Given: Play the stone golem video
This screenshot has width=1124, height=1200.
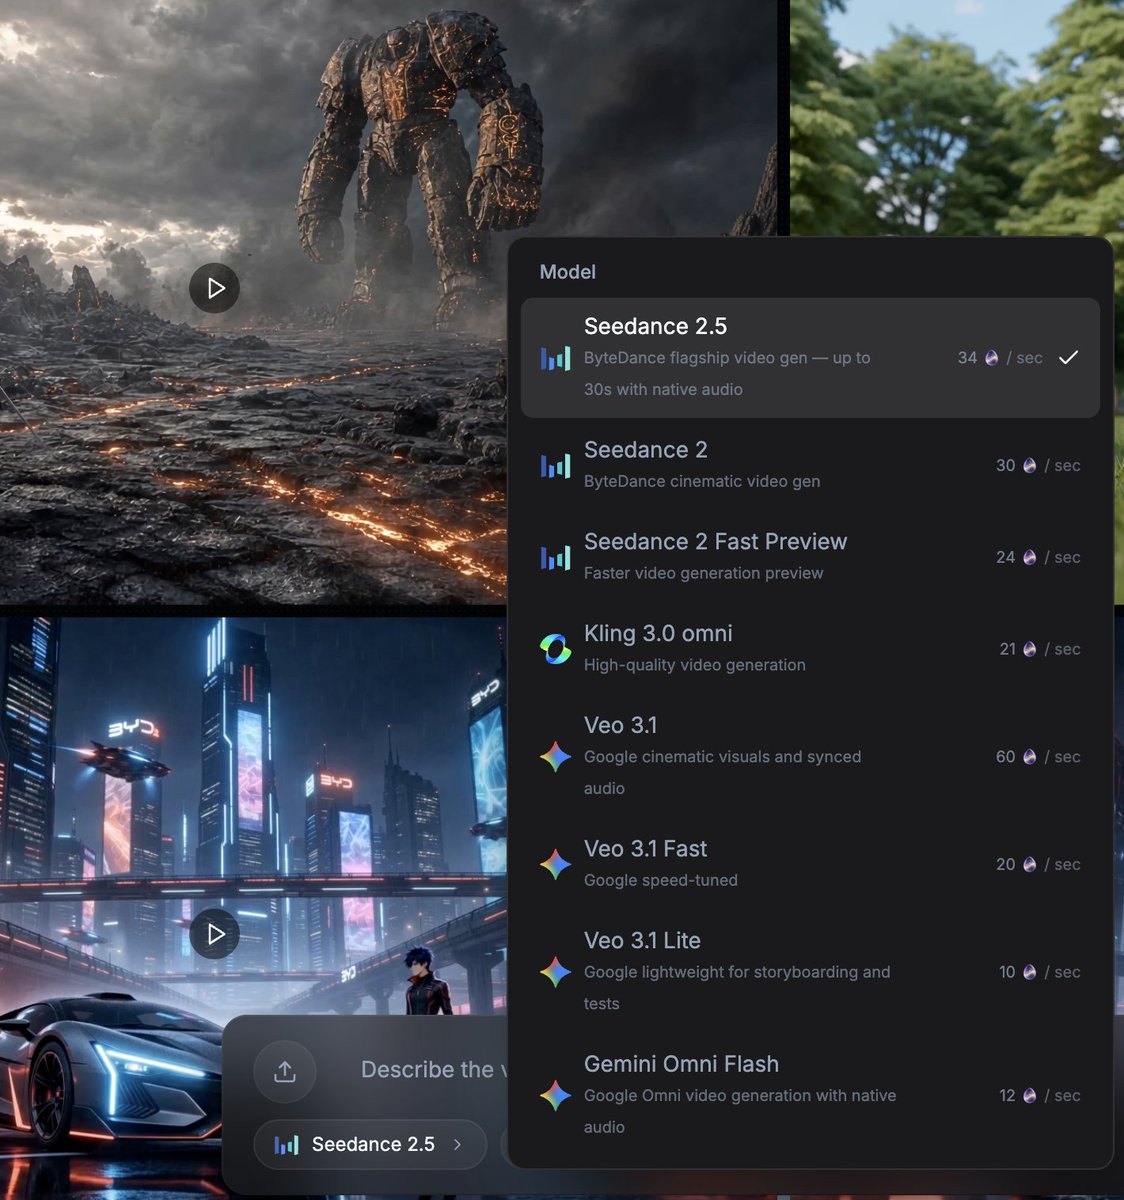Looking at the screenshot, I should [215, 288].
